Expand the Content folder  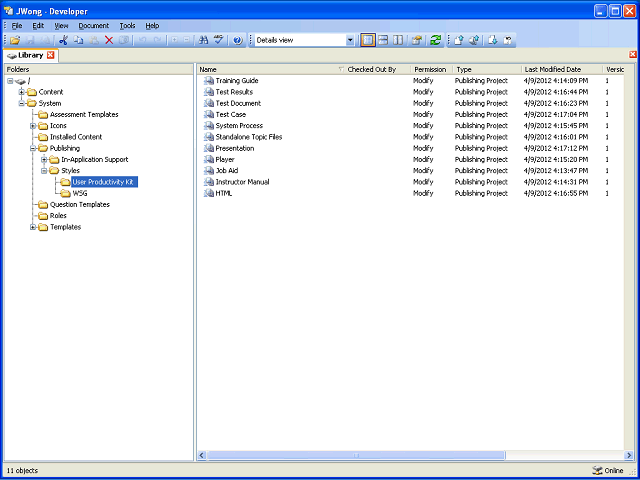coord(22,92)
